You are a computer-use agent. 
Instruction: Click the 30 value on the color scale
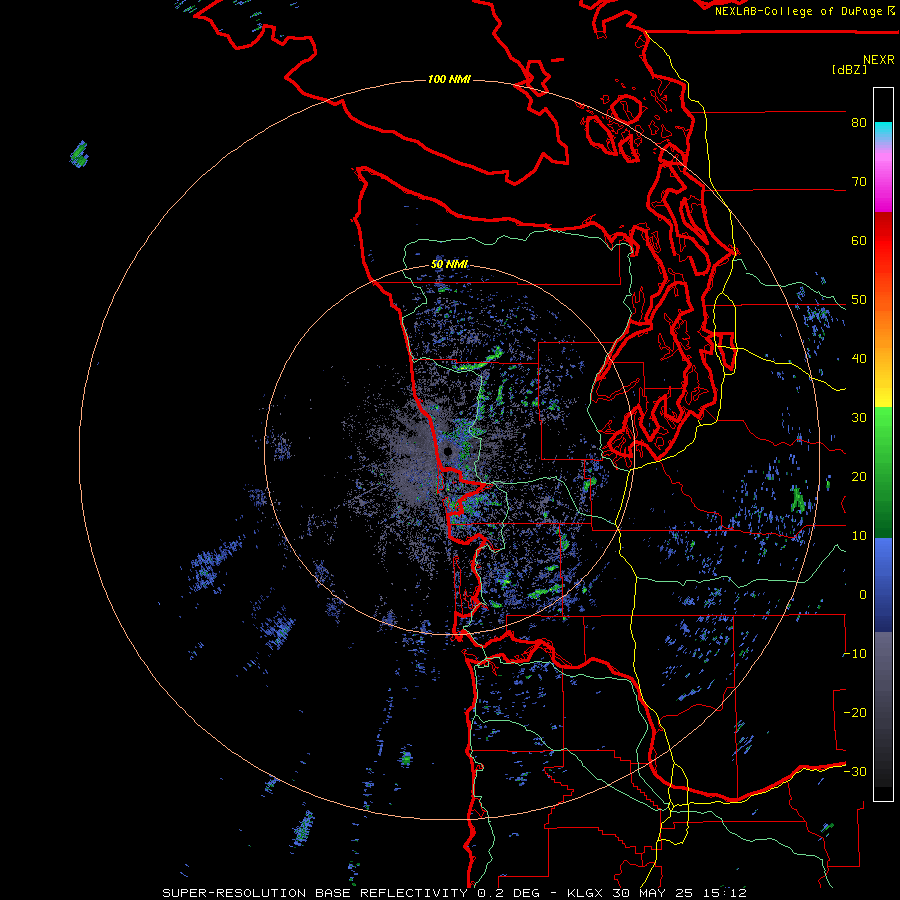pos(859,418)
